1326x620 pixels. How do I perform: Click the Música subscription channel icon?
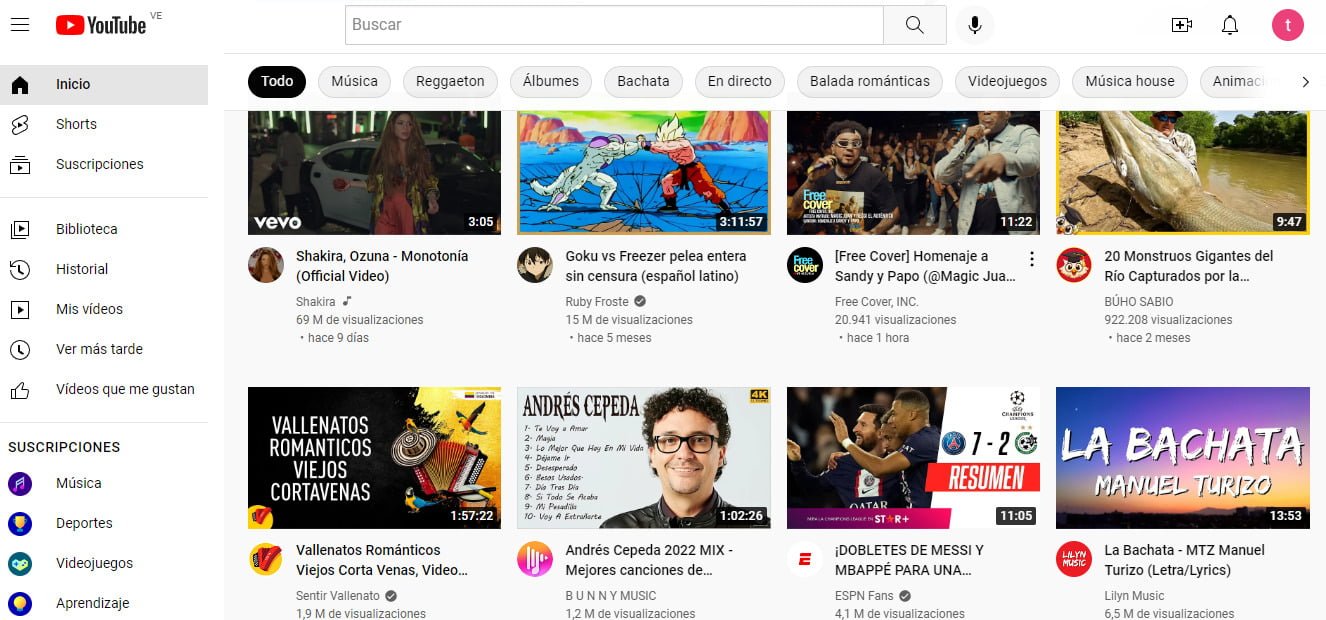pos(20,483)
